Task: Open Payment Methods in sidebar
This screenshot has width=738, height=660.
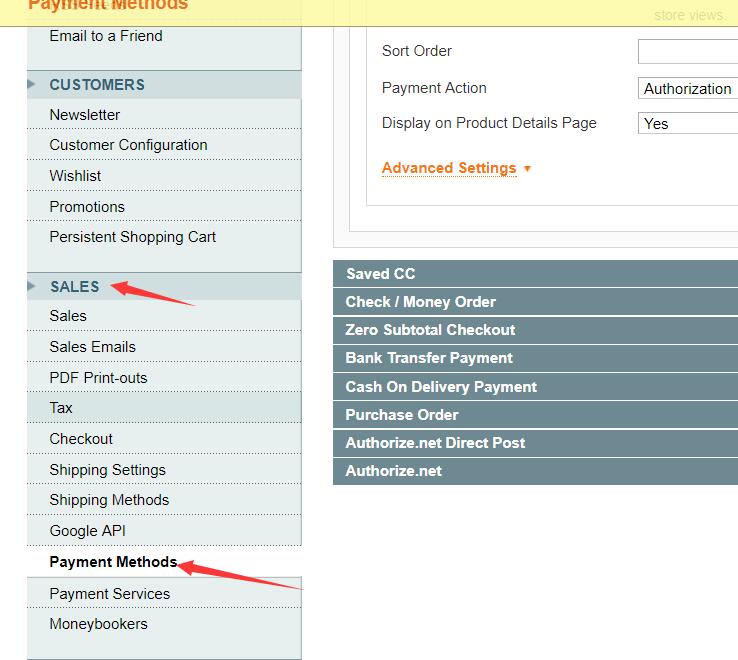Action: click(x=113, y=562)
